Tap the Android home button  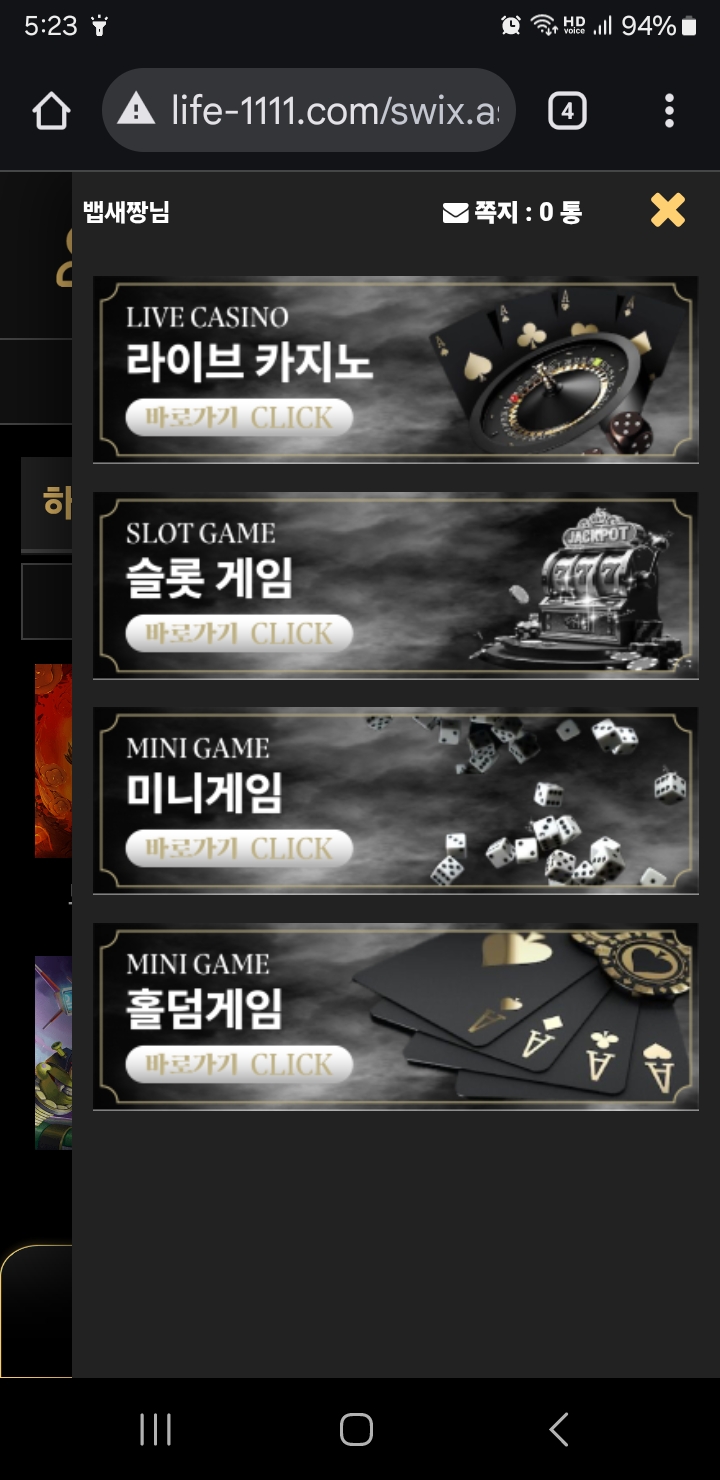[x=356, y=1429]
